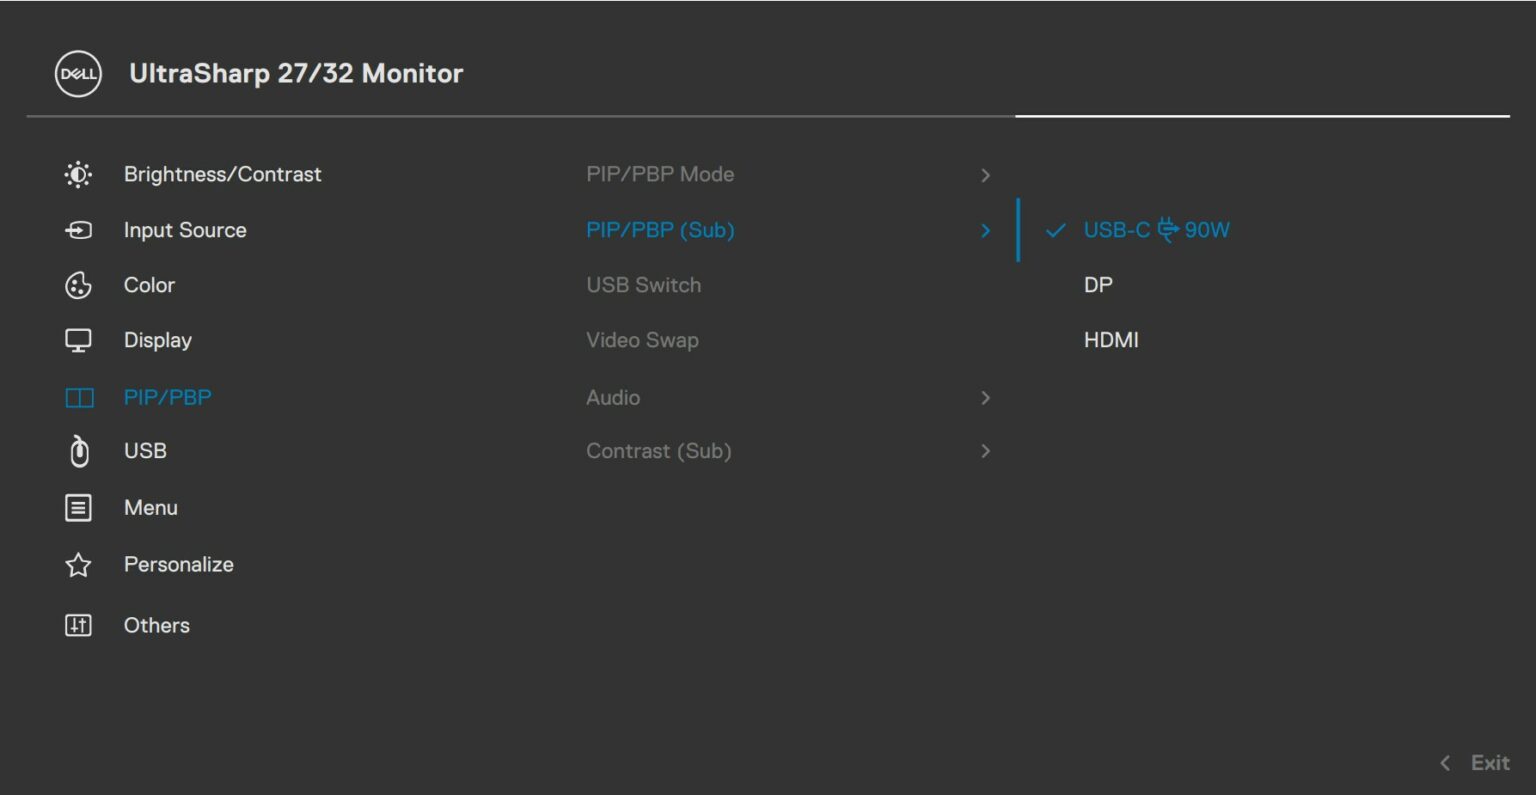1536x795 pixels.
Task: Select the Others settings icon
Action: (x=77, y=624)
